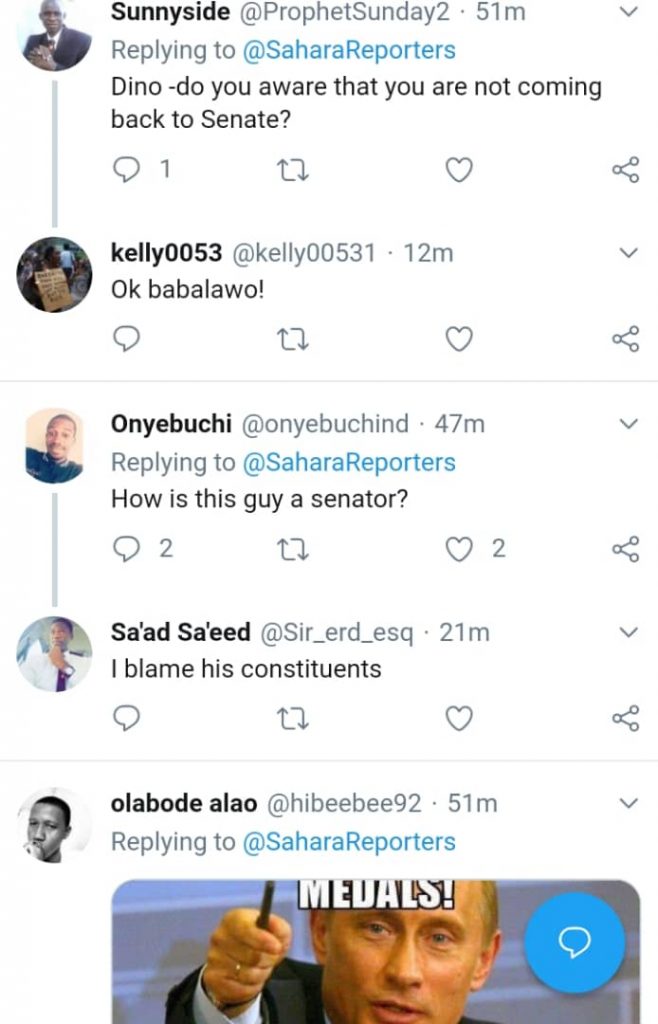Reply to Onyebuchi's senator tweet
This screenshot has height=1024, width=658.
(x=127, y=548)
